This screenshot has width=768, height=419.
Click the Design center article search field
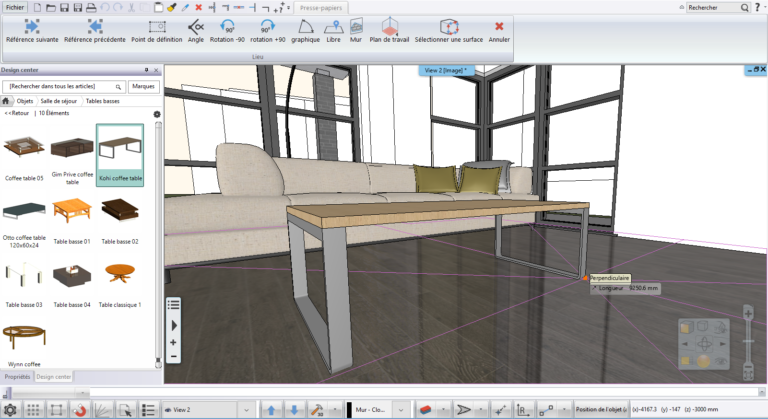click(64, 86)
